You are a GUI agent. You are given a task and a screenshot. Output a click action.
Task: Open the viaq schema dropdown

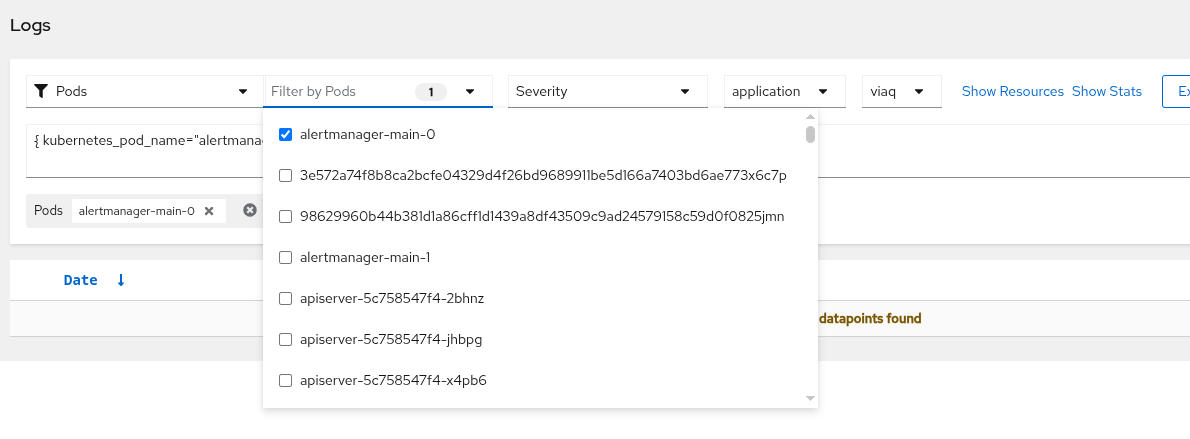pyautogui.click(x=901, y=91)
